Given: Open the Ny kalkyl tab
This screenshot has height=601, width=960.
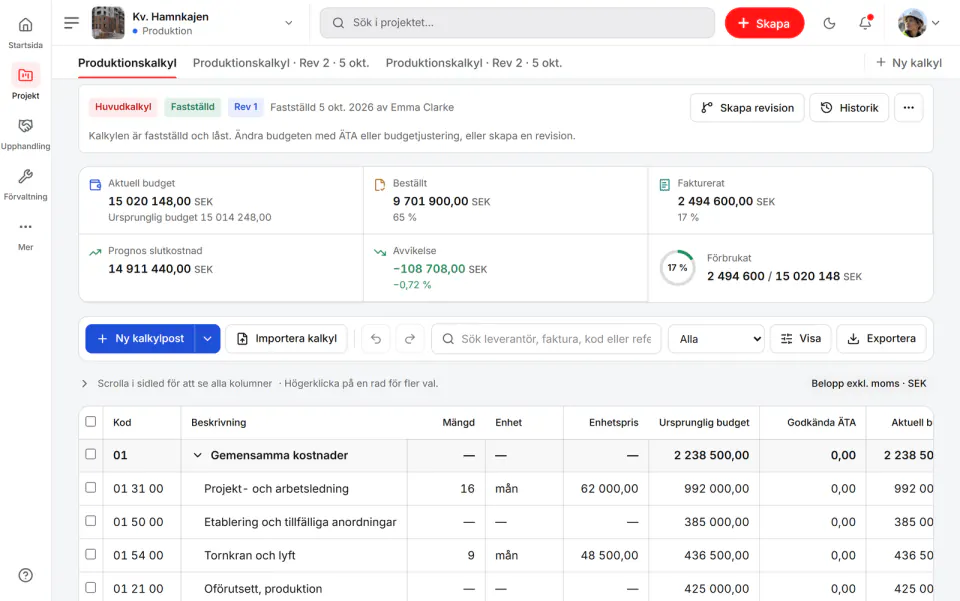Looking at the screenshot, I should (909, 62).
